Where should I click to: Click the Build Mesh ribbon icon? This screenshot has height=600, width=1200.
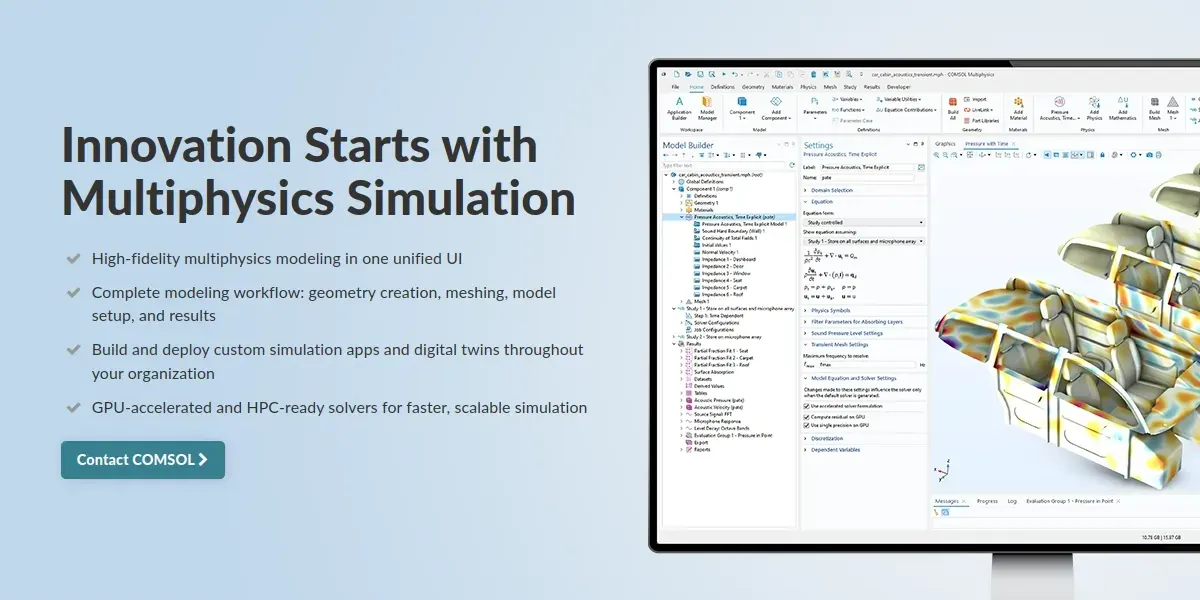click(1155, 108)
